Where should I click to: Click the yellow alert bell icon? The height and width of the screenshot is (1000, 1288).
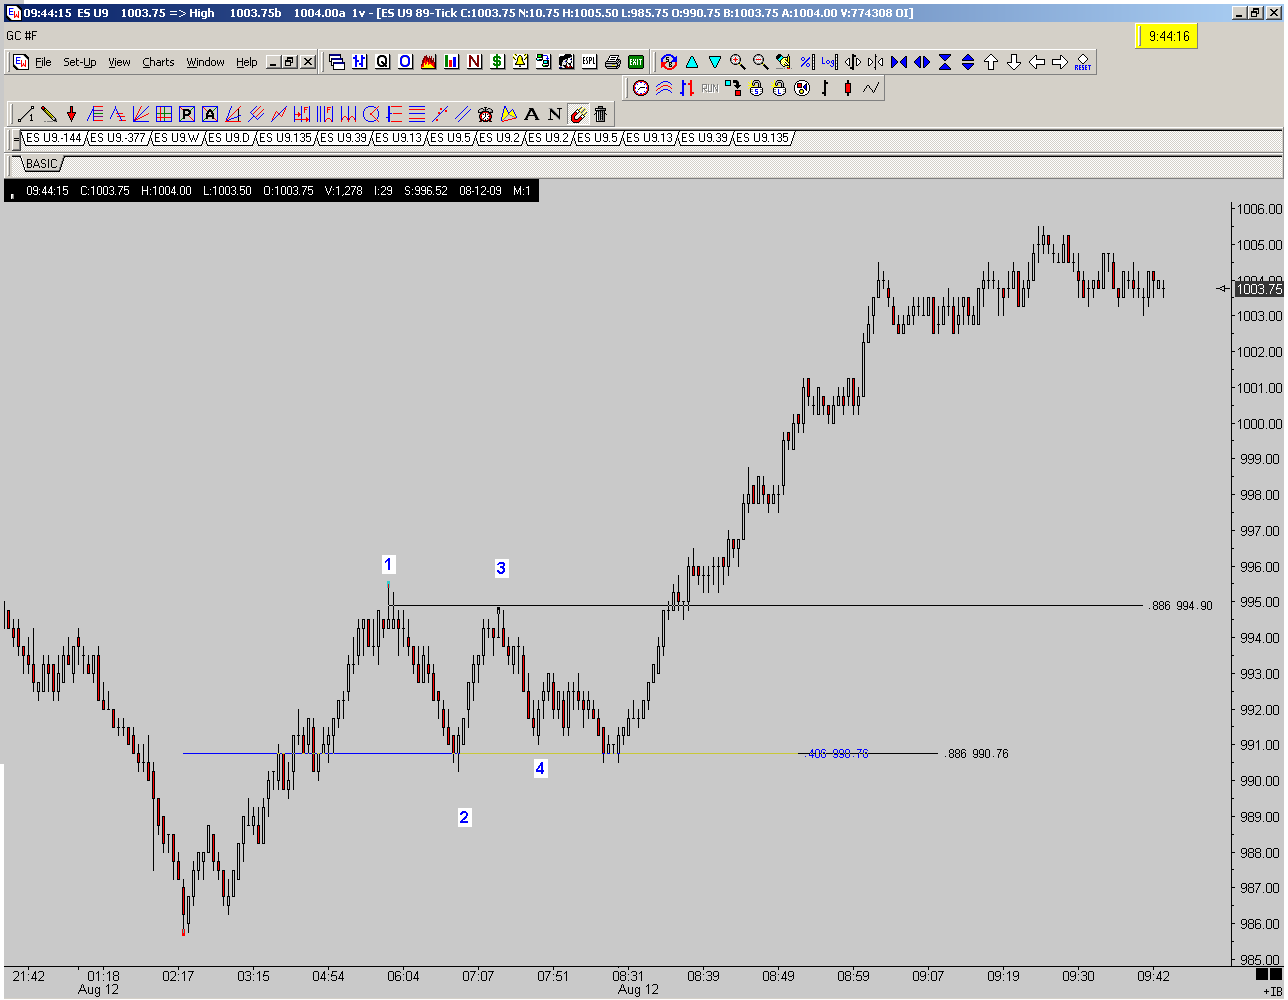pos(520,62)
